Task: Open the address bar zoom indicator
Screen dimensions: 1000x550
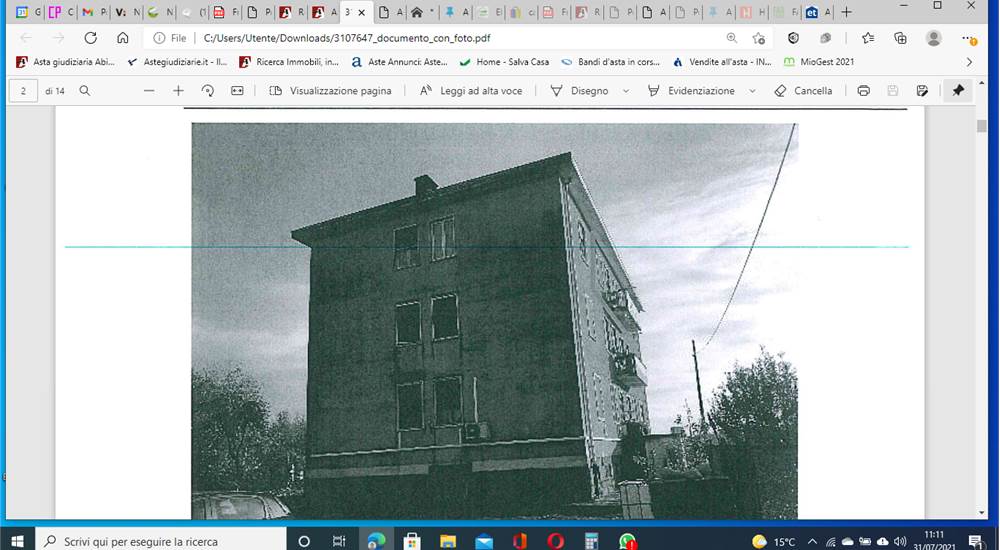Action: point(732,38)
